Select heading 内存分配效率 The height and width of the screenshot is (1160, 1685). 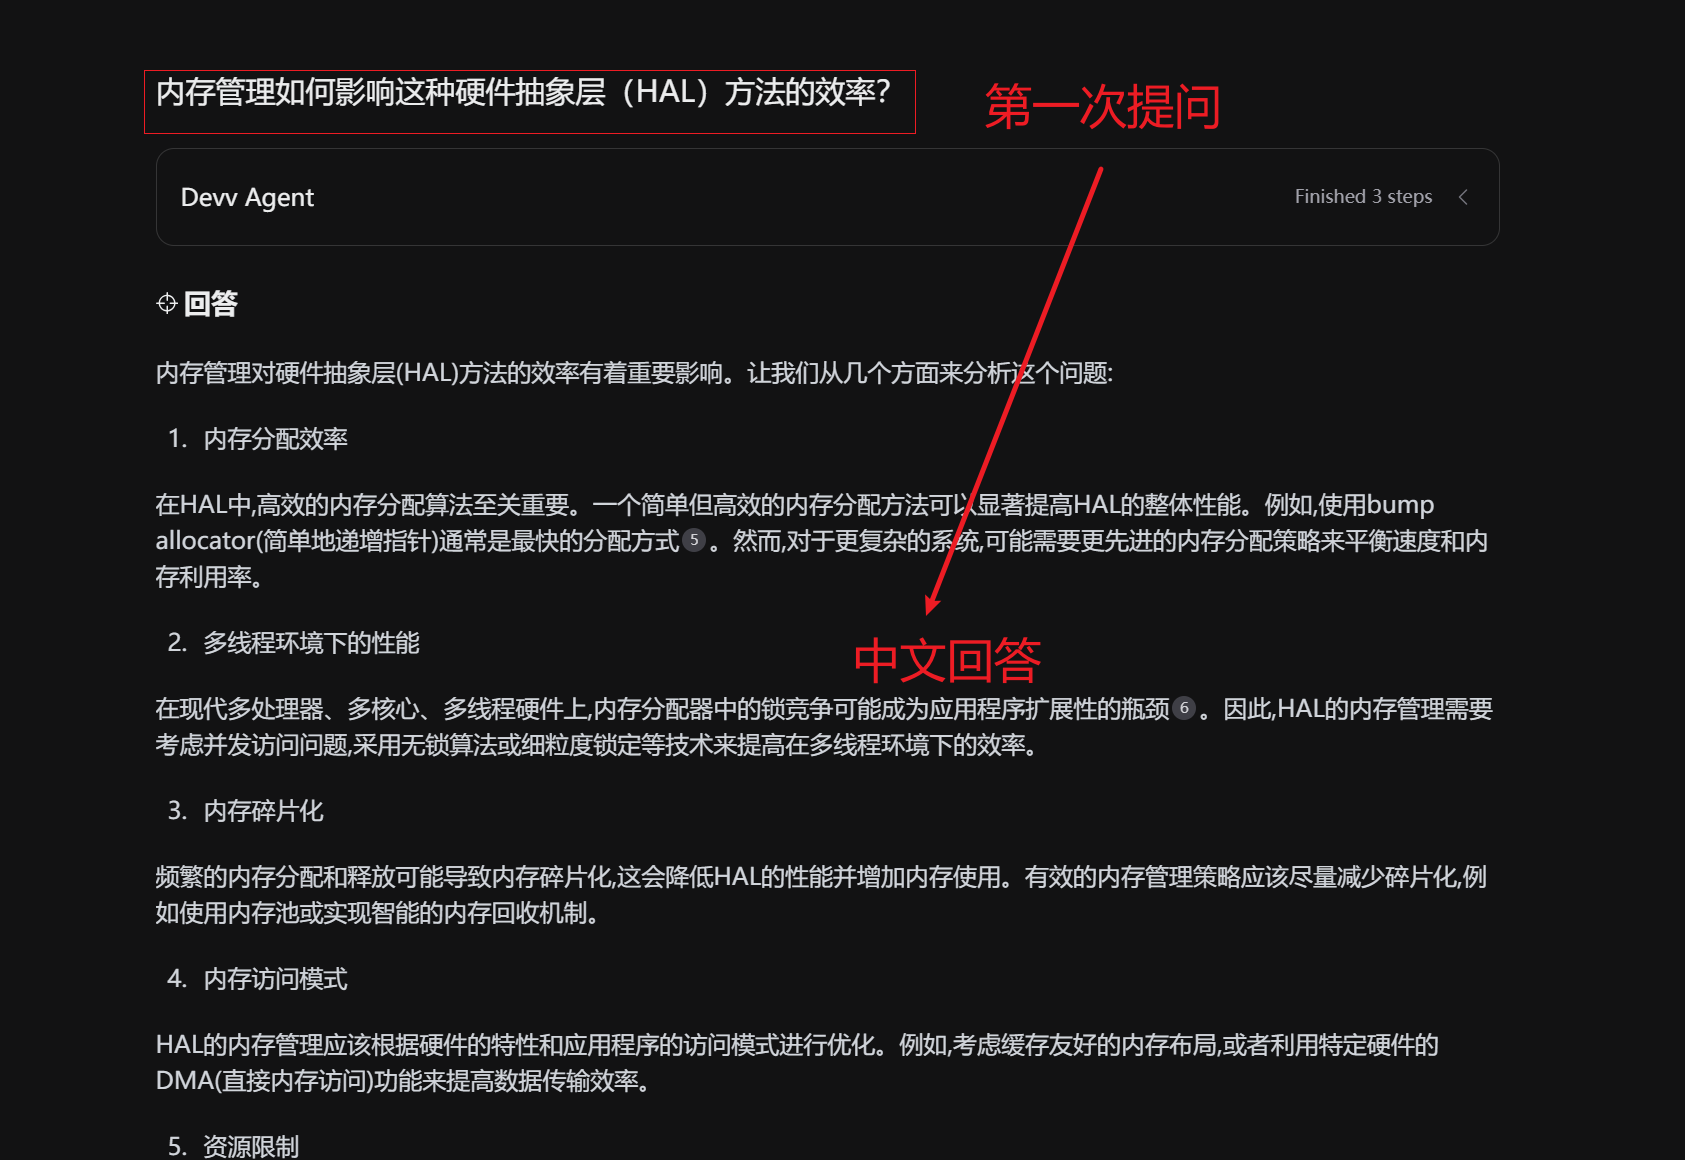point(277,437)
